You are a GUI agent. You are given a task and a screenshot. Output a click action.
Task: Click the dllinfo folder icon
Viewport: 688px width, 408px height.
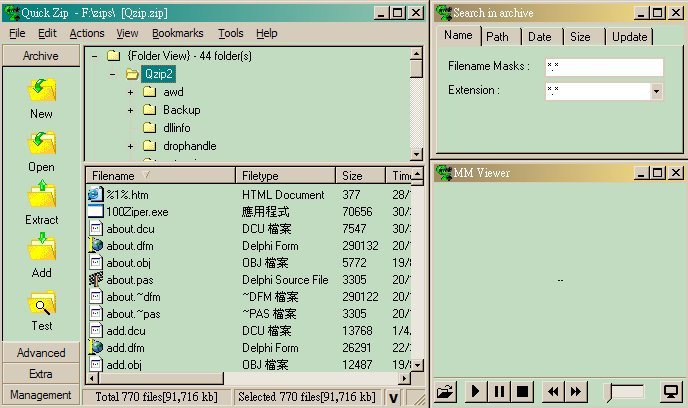pos(150,128)
